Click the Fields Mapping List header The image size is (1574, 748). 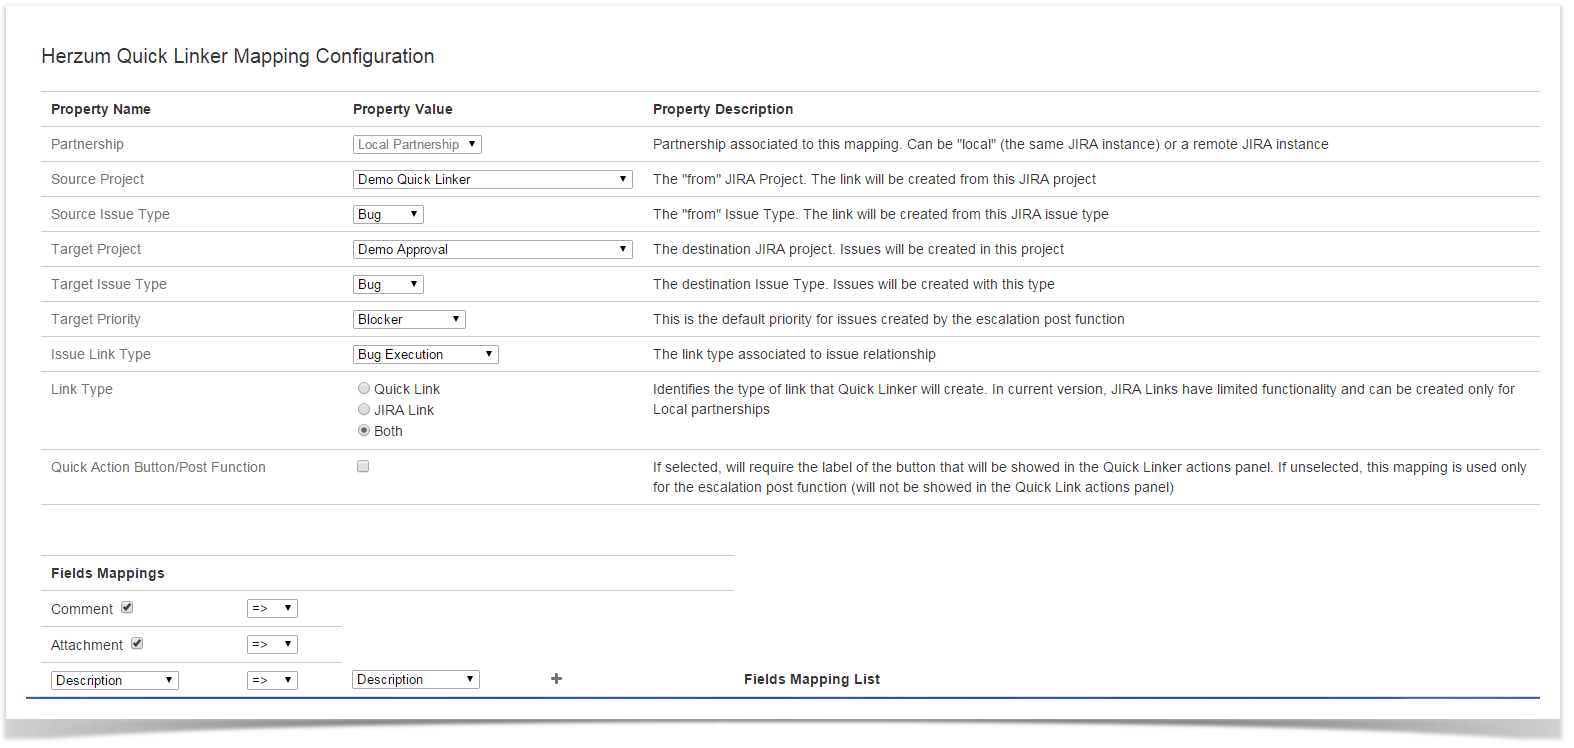pyautogui.click(x=811, y=679)
